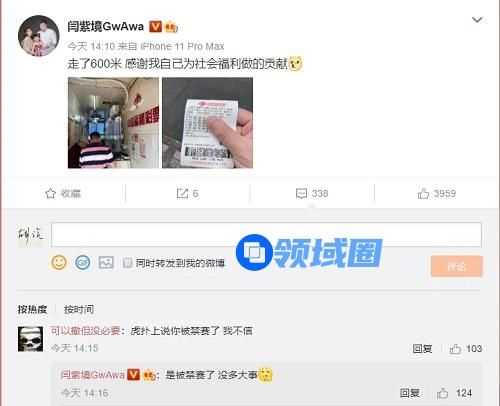This screenshot has height=406, width=500.
Task: Sort comments by popularity tab
Action: pos(32,310)
